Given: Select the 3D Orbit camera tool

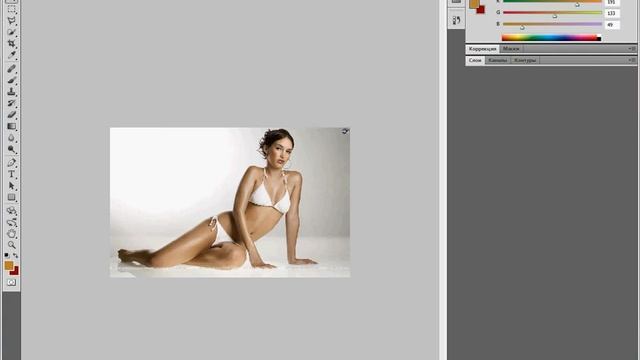Looking at the screenshot, I should (x=11, y=222).
